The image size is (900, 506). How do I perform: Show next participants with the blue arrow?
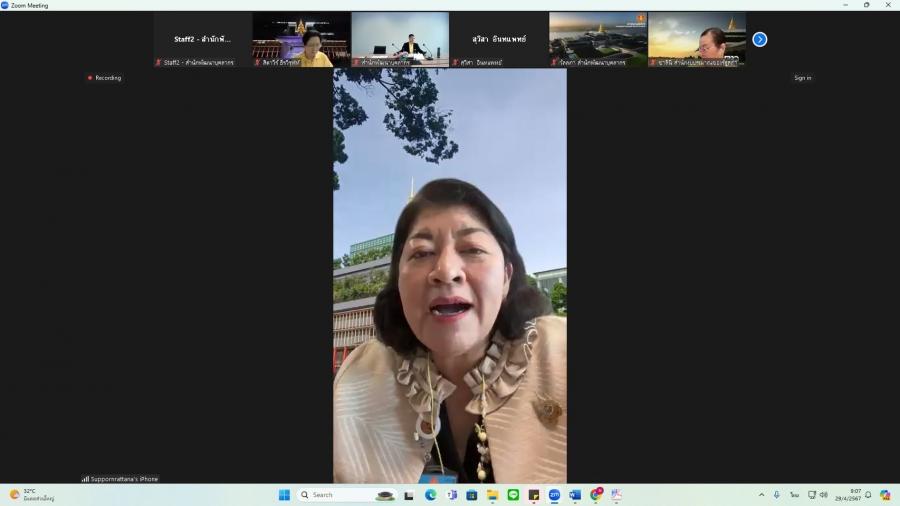[759, 39]
